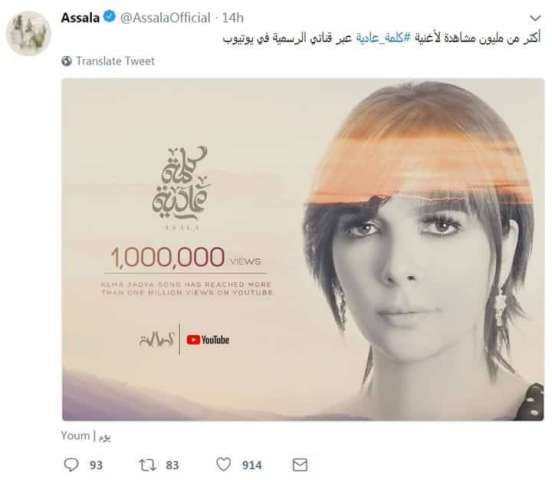The height and width of the screenshot is (480, 552).
Task: Open the @AssalaOfficial handle link
Action: pyautogui.click(x=165, y=18)
